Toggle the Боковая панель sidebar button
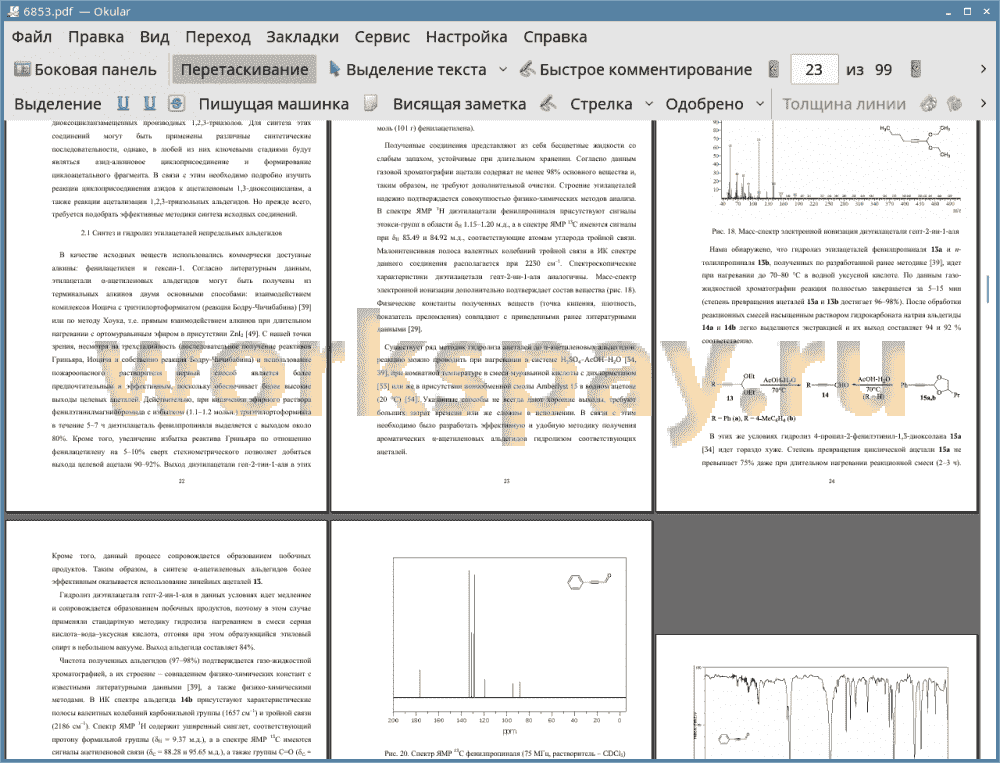Viewport: 1000px width, 763px height. pos(85,70)
